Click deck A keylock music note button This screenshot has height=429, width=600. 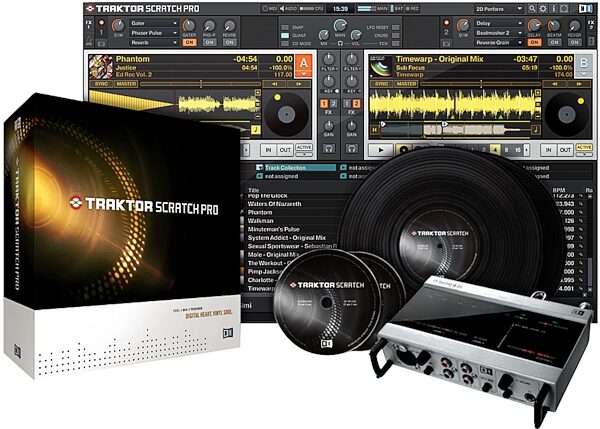pyautogui.click(x=256, y=130)
